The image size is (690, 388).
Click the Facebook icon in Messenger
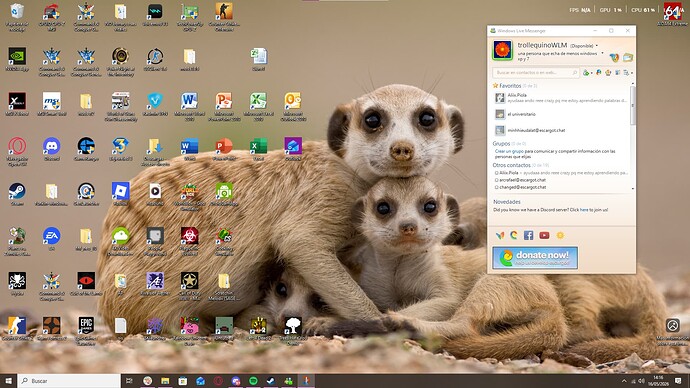[529, 235]
